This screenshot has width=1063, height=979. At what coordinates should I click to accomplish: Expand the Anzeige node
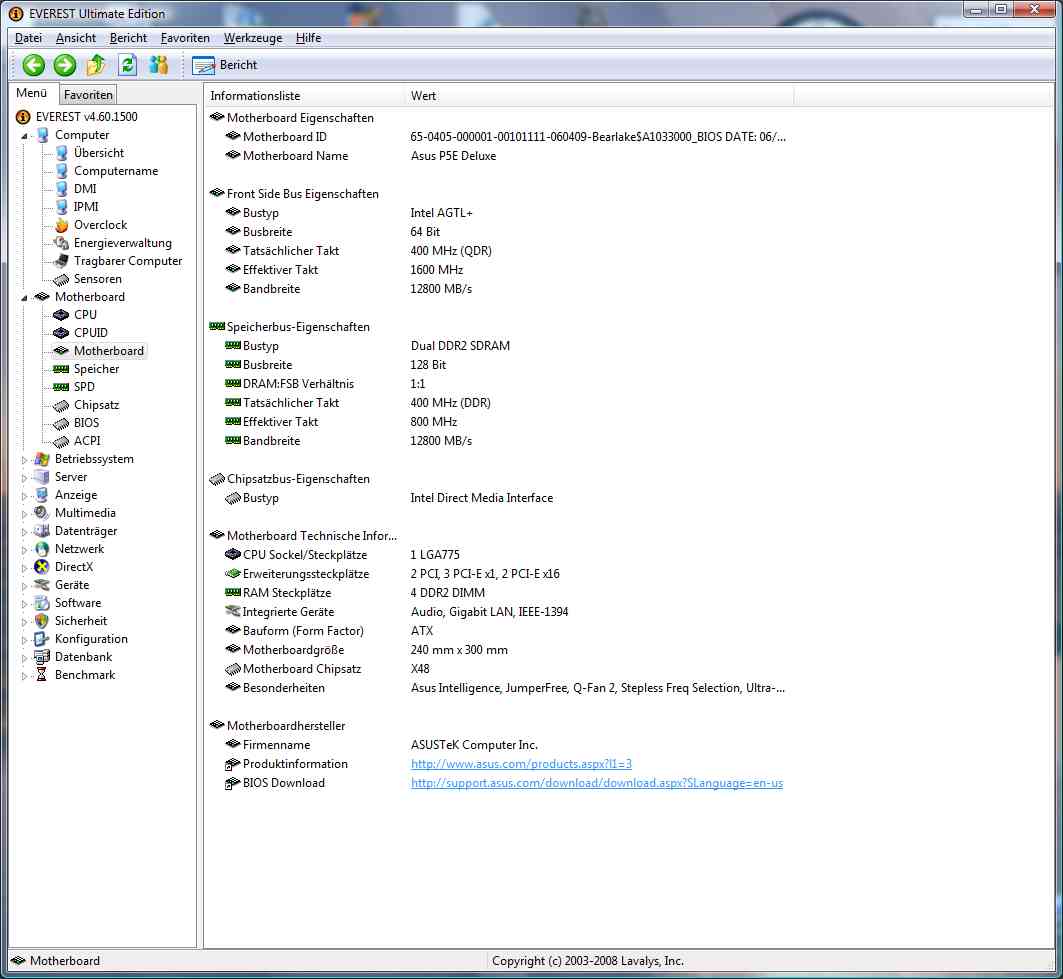tap(24, 496)
